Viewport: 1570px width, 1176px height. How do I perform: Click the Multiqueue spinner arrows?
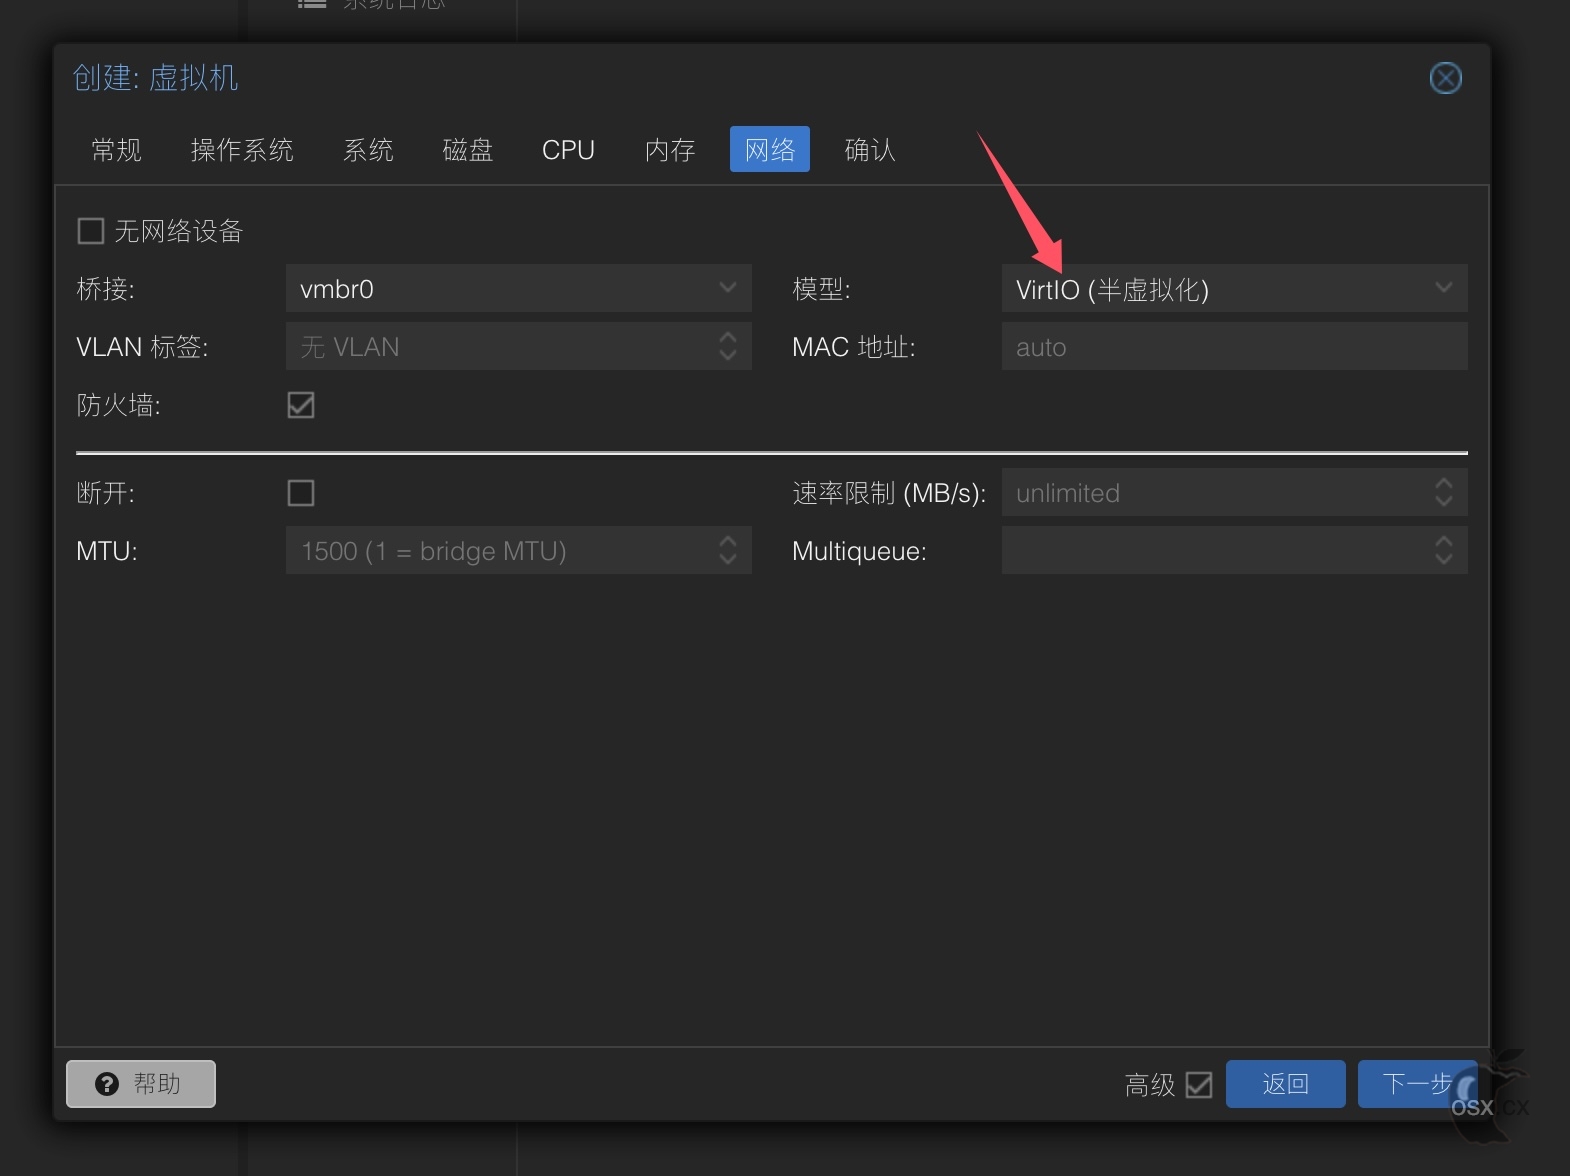tap(1444, 550)
